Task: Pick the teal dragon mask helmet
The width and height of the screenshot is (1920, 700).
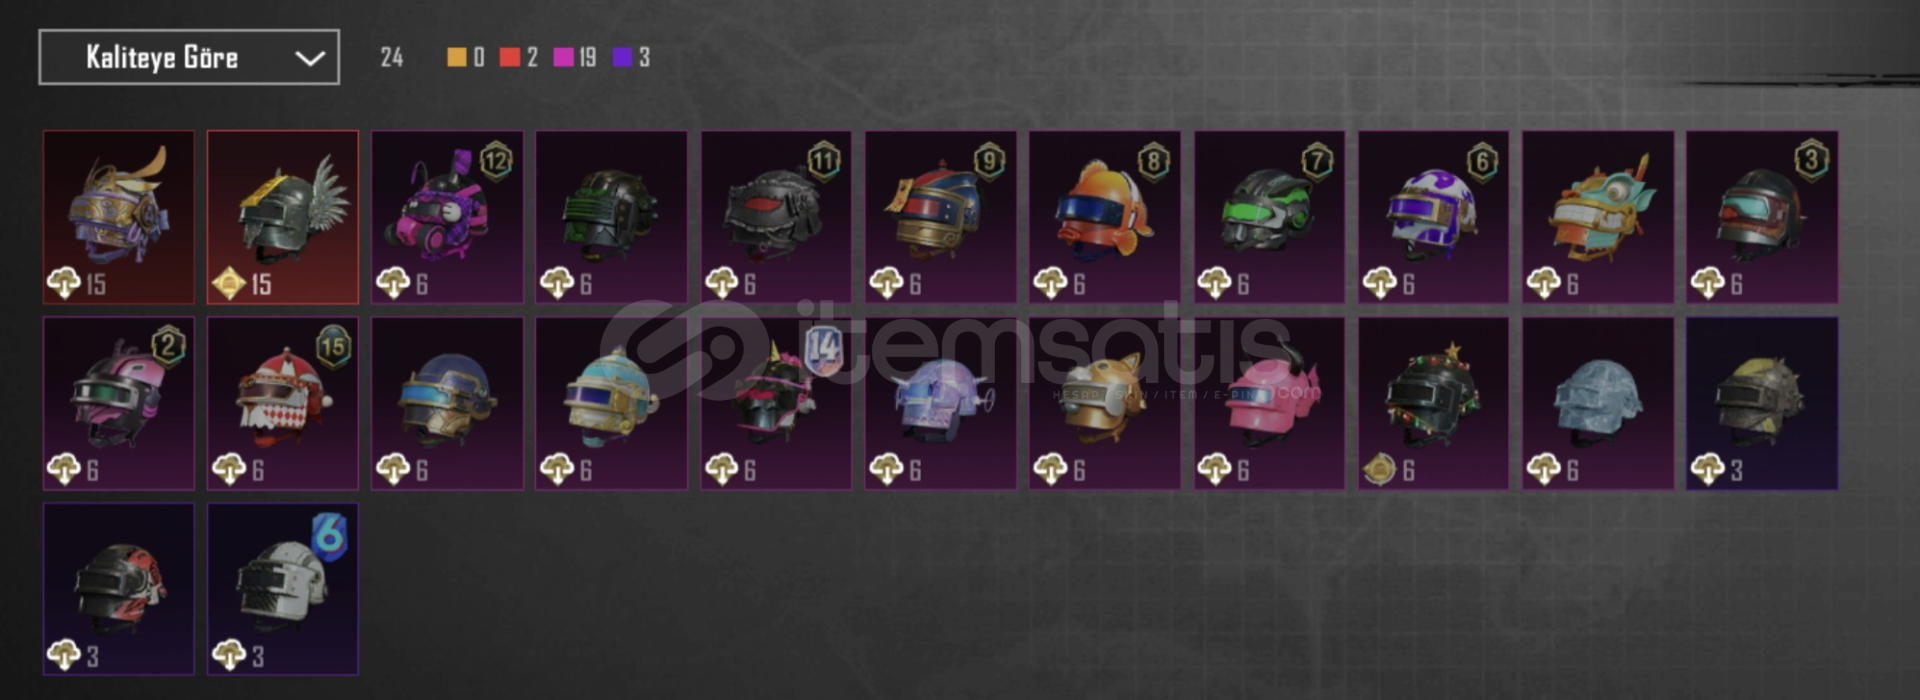Action: 1598,217
